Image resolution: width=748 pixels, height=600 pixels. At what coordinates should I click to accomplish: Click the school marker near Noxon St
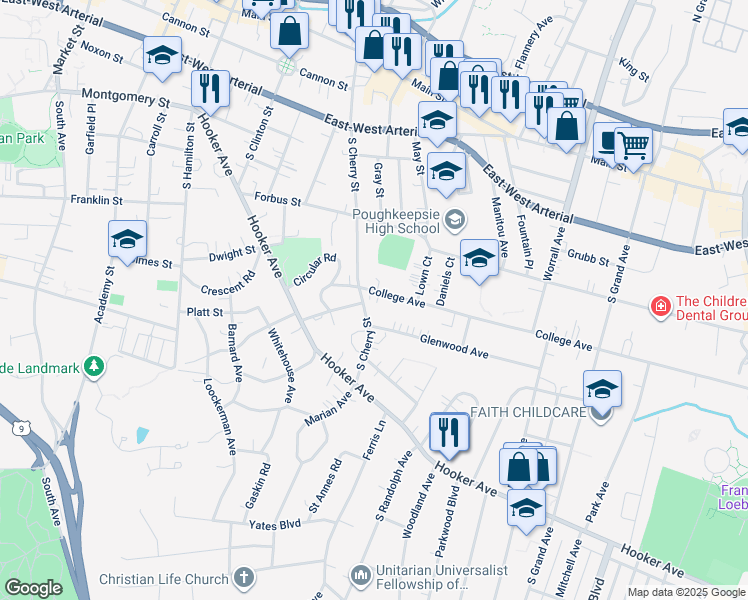point(162,58)
